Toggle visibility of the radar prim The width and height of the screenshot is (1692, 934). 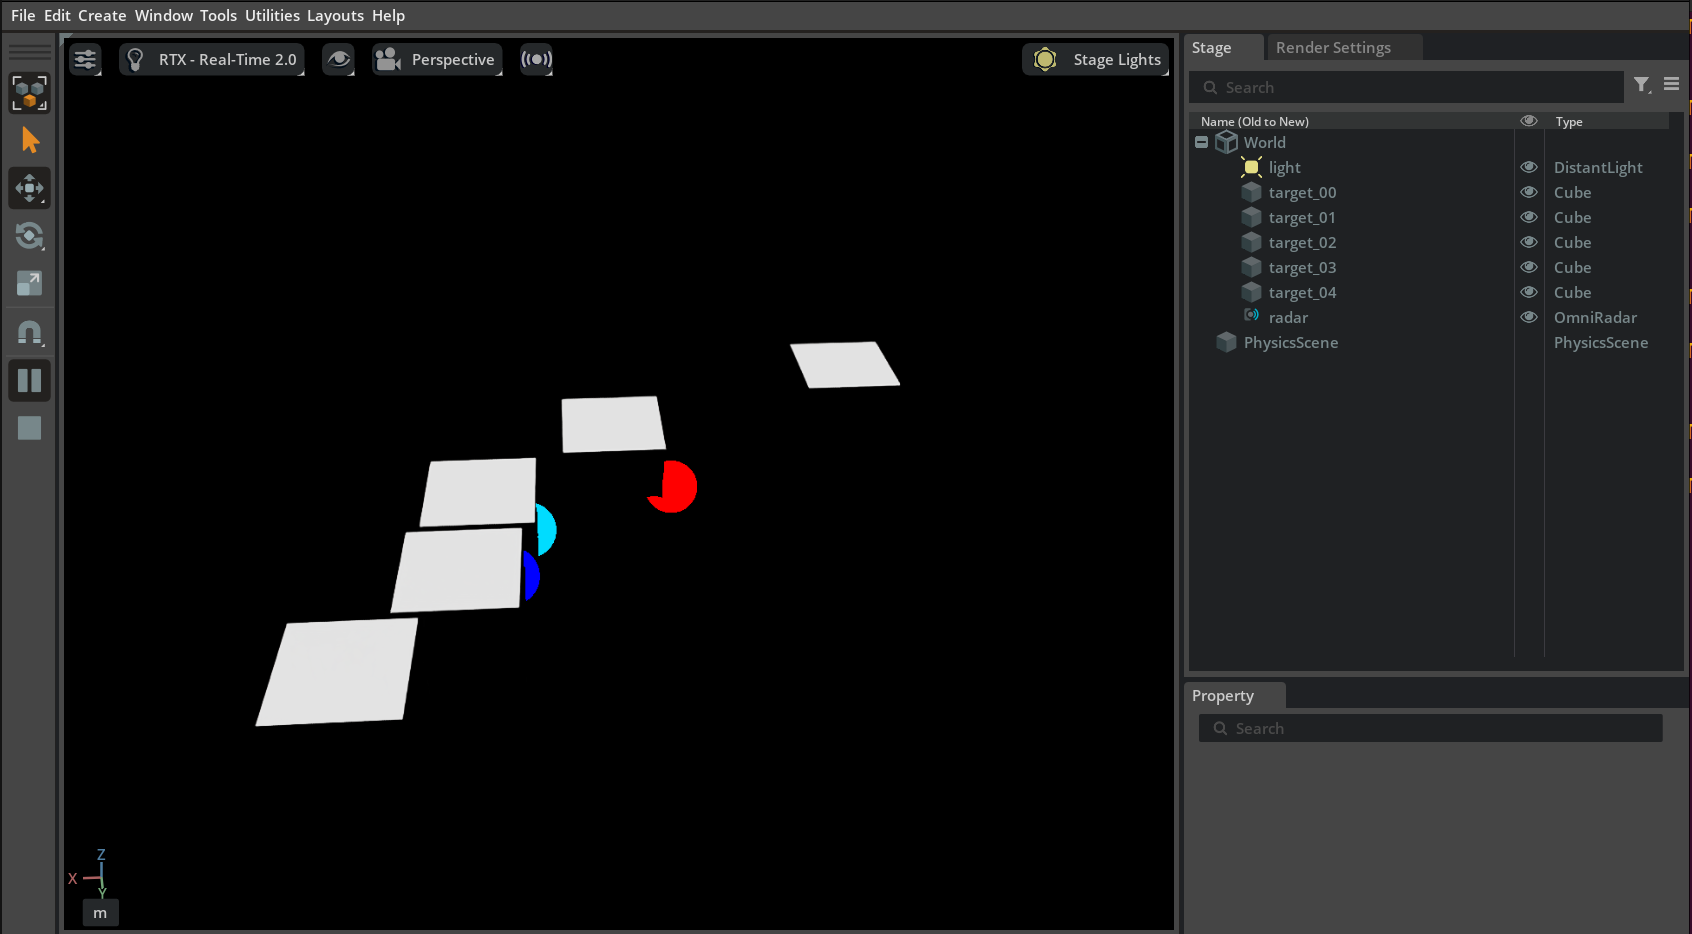coord(1529,317)
